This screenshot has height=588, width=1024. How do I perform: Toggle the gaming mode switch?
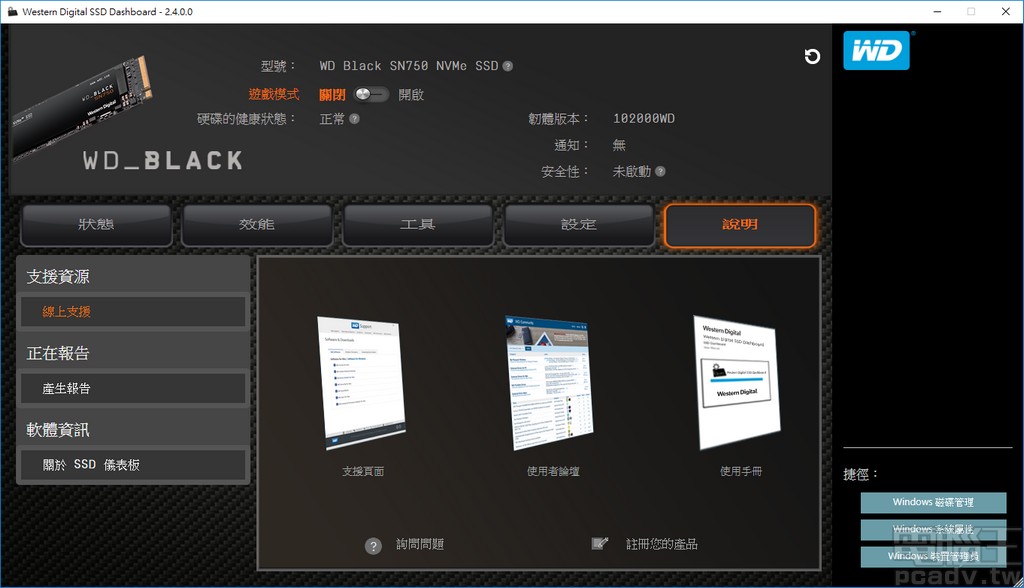(x=371, y=94)
